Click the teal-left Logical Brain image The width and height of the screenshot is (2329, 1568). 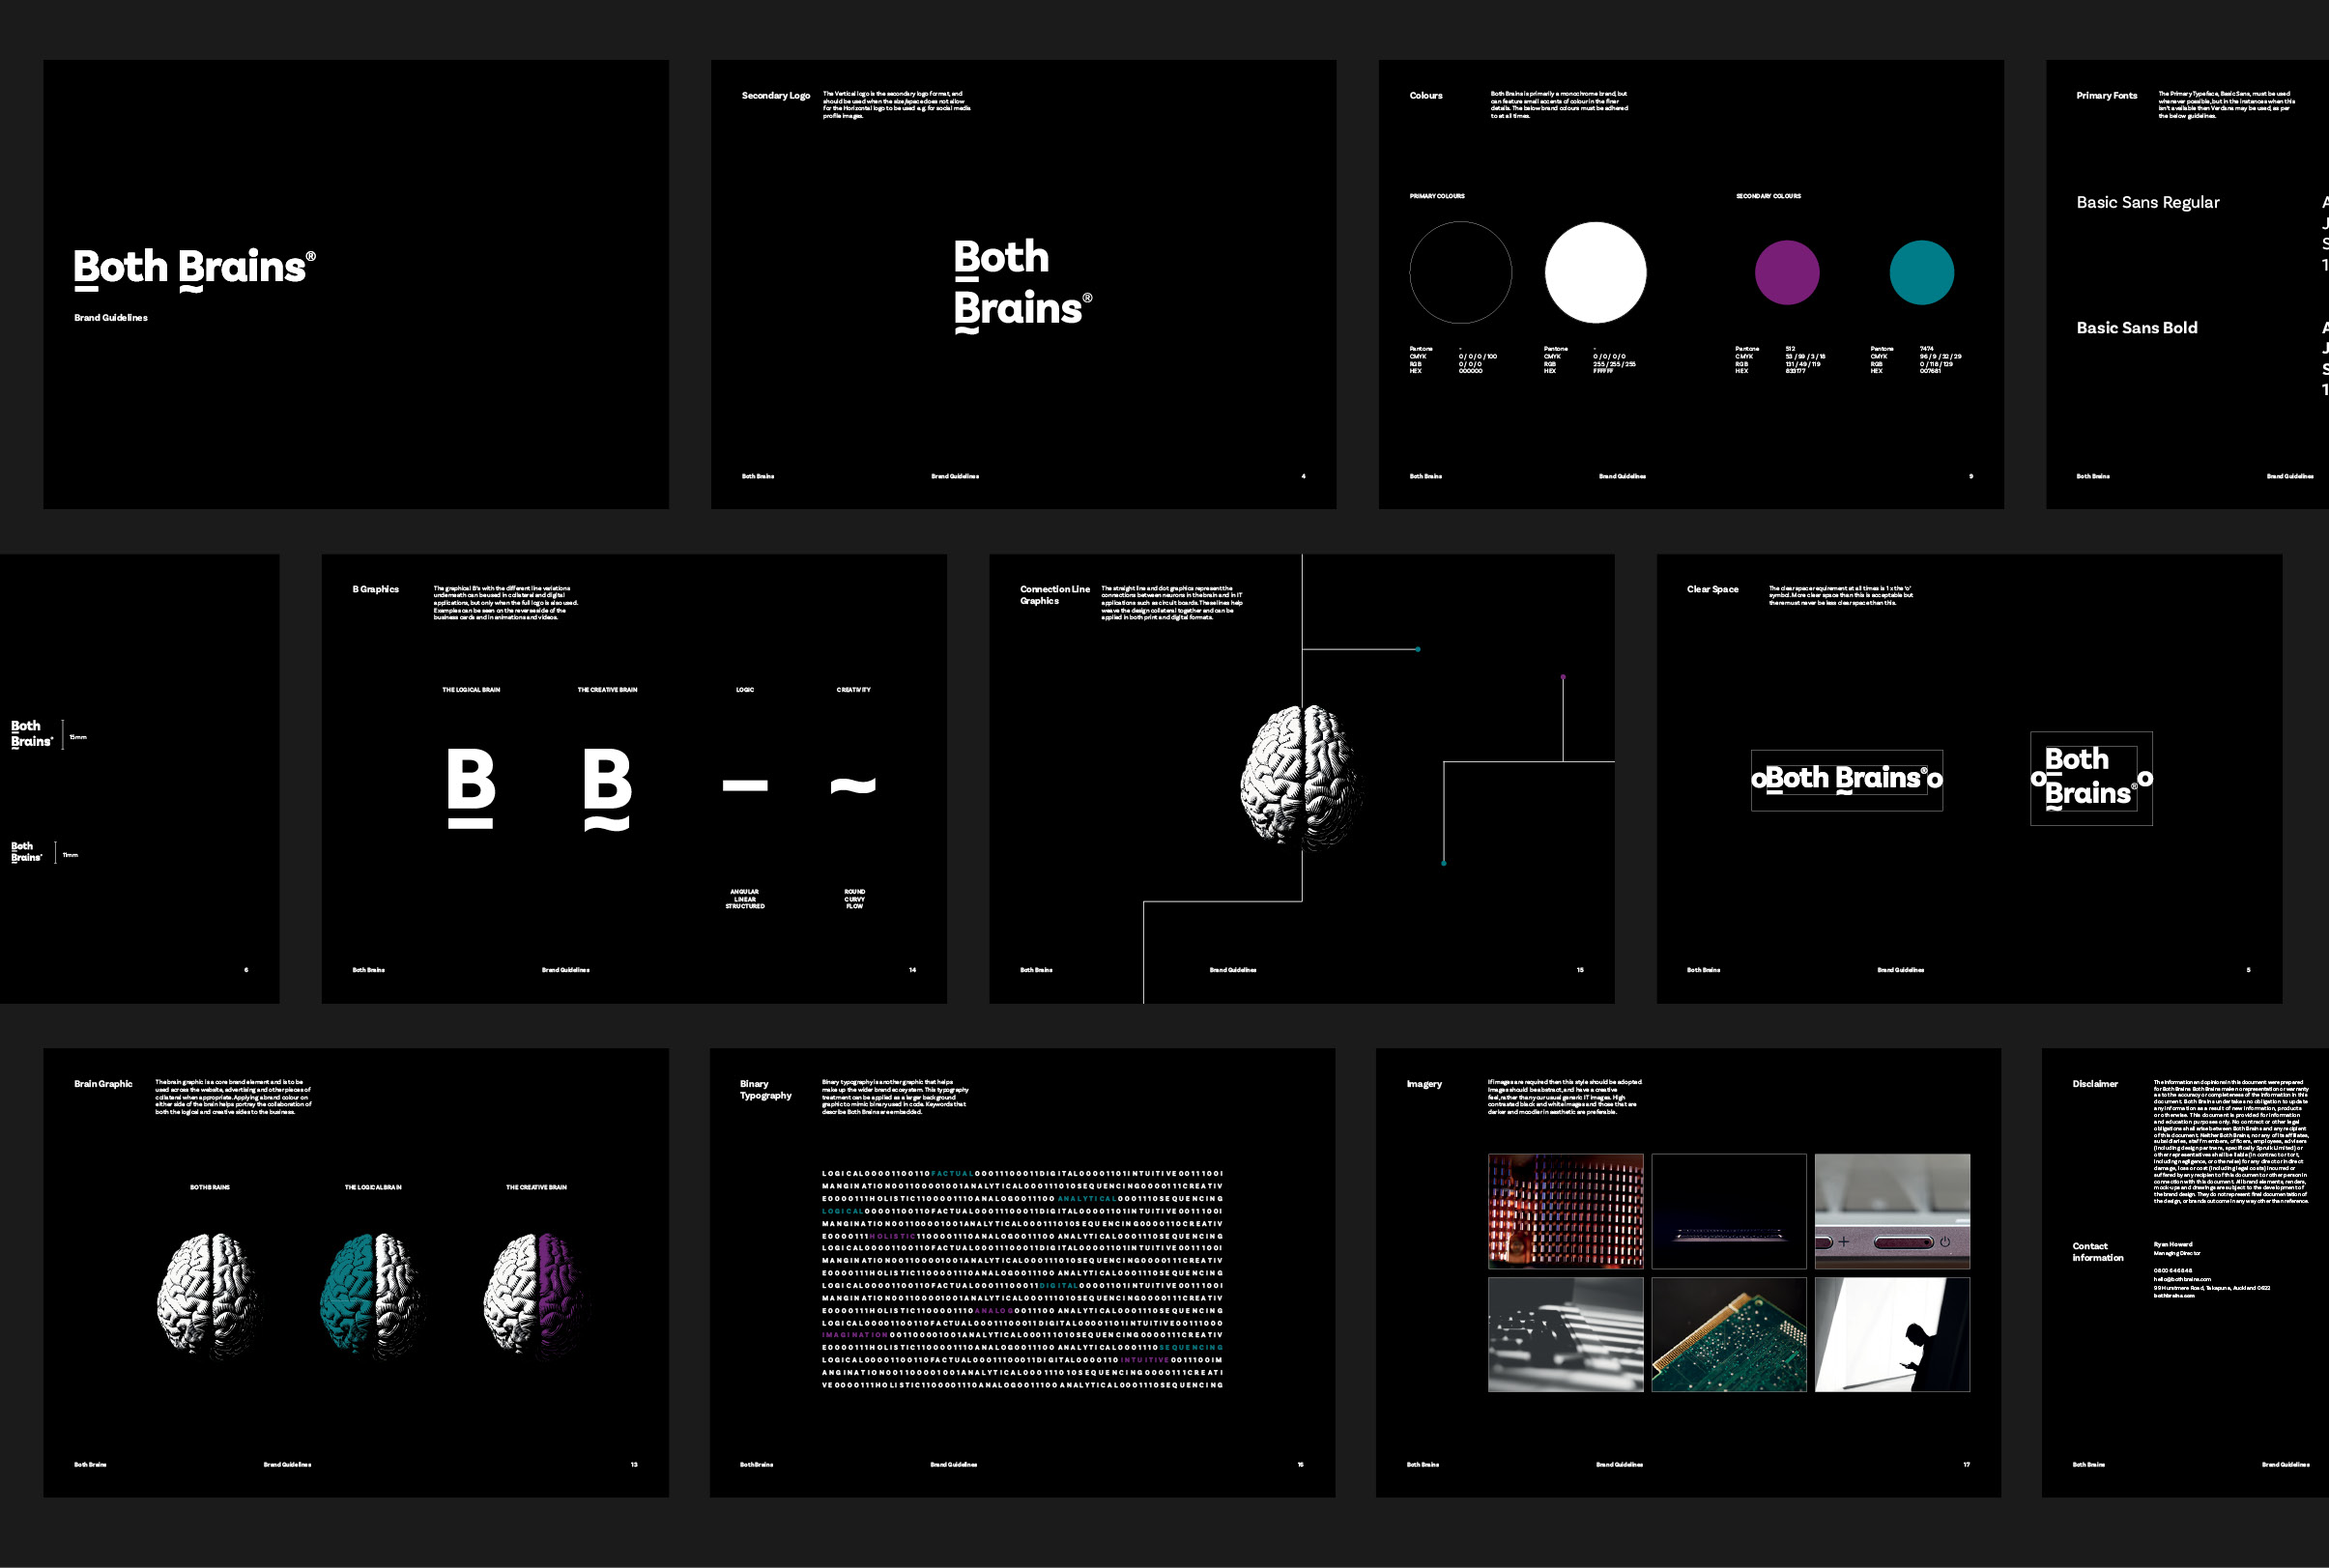tap(373, 1296)
